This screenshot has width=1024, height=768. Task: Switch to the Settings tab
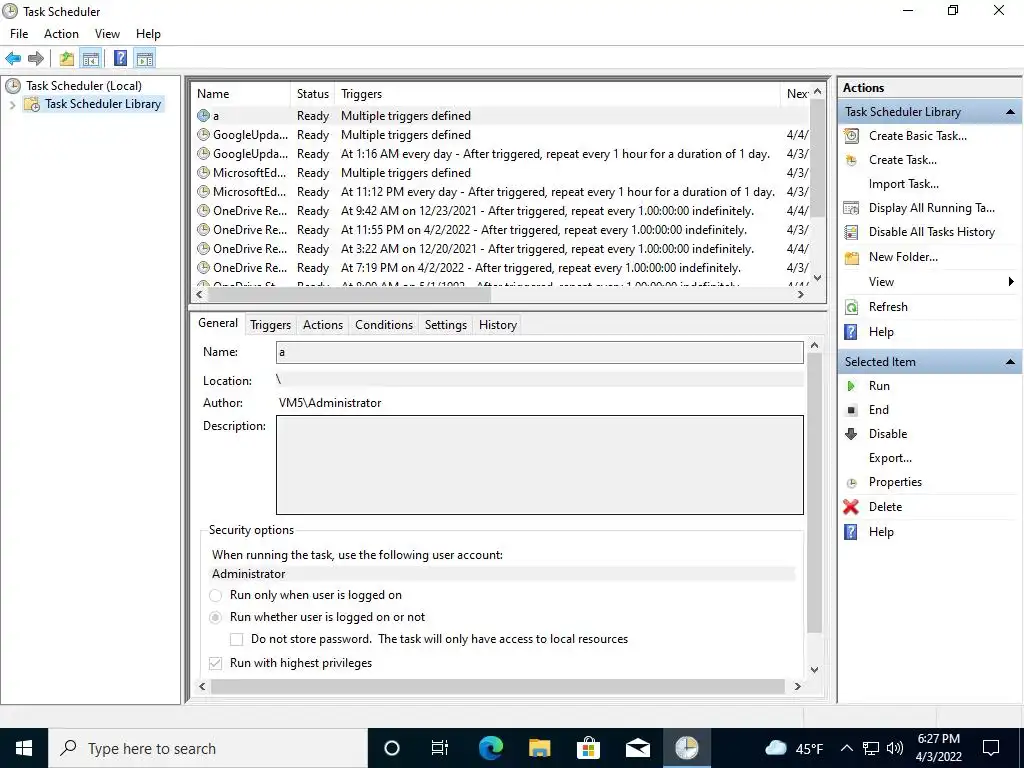pos(446,325)
